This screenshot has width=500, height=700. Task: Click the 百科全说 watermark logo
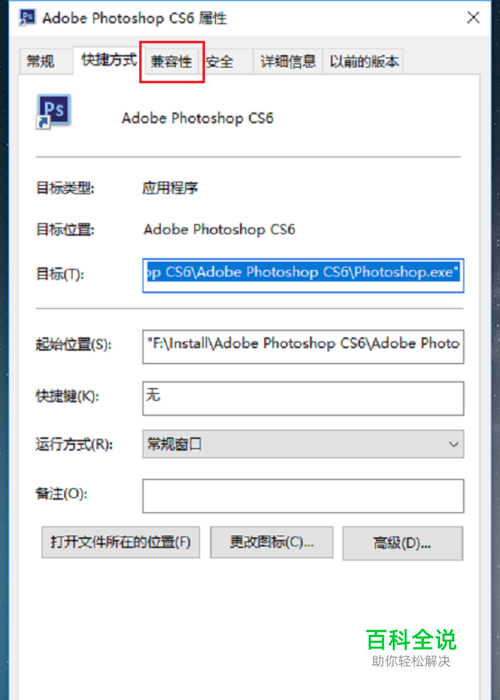[411, 647]
